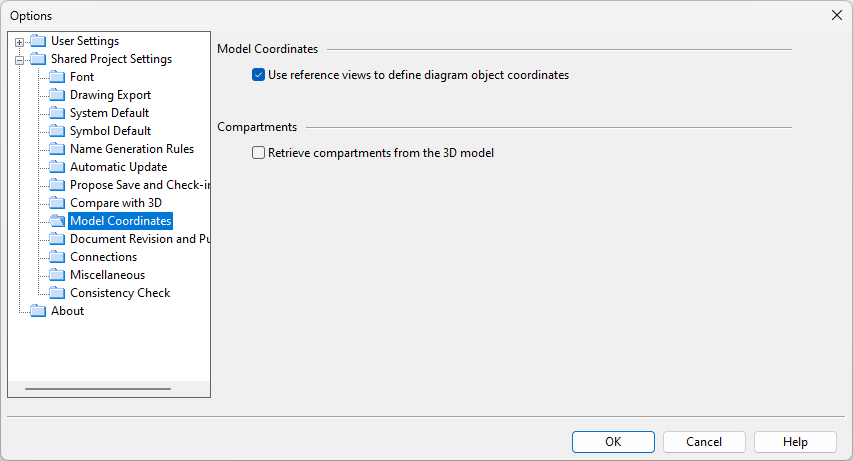The width and height of the screenshot is (853, 461).
Task: Click the folder icon next to Font
Action: point(57,77)
